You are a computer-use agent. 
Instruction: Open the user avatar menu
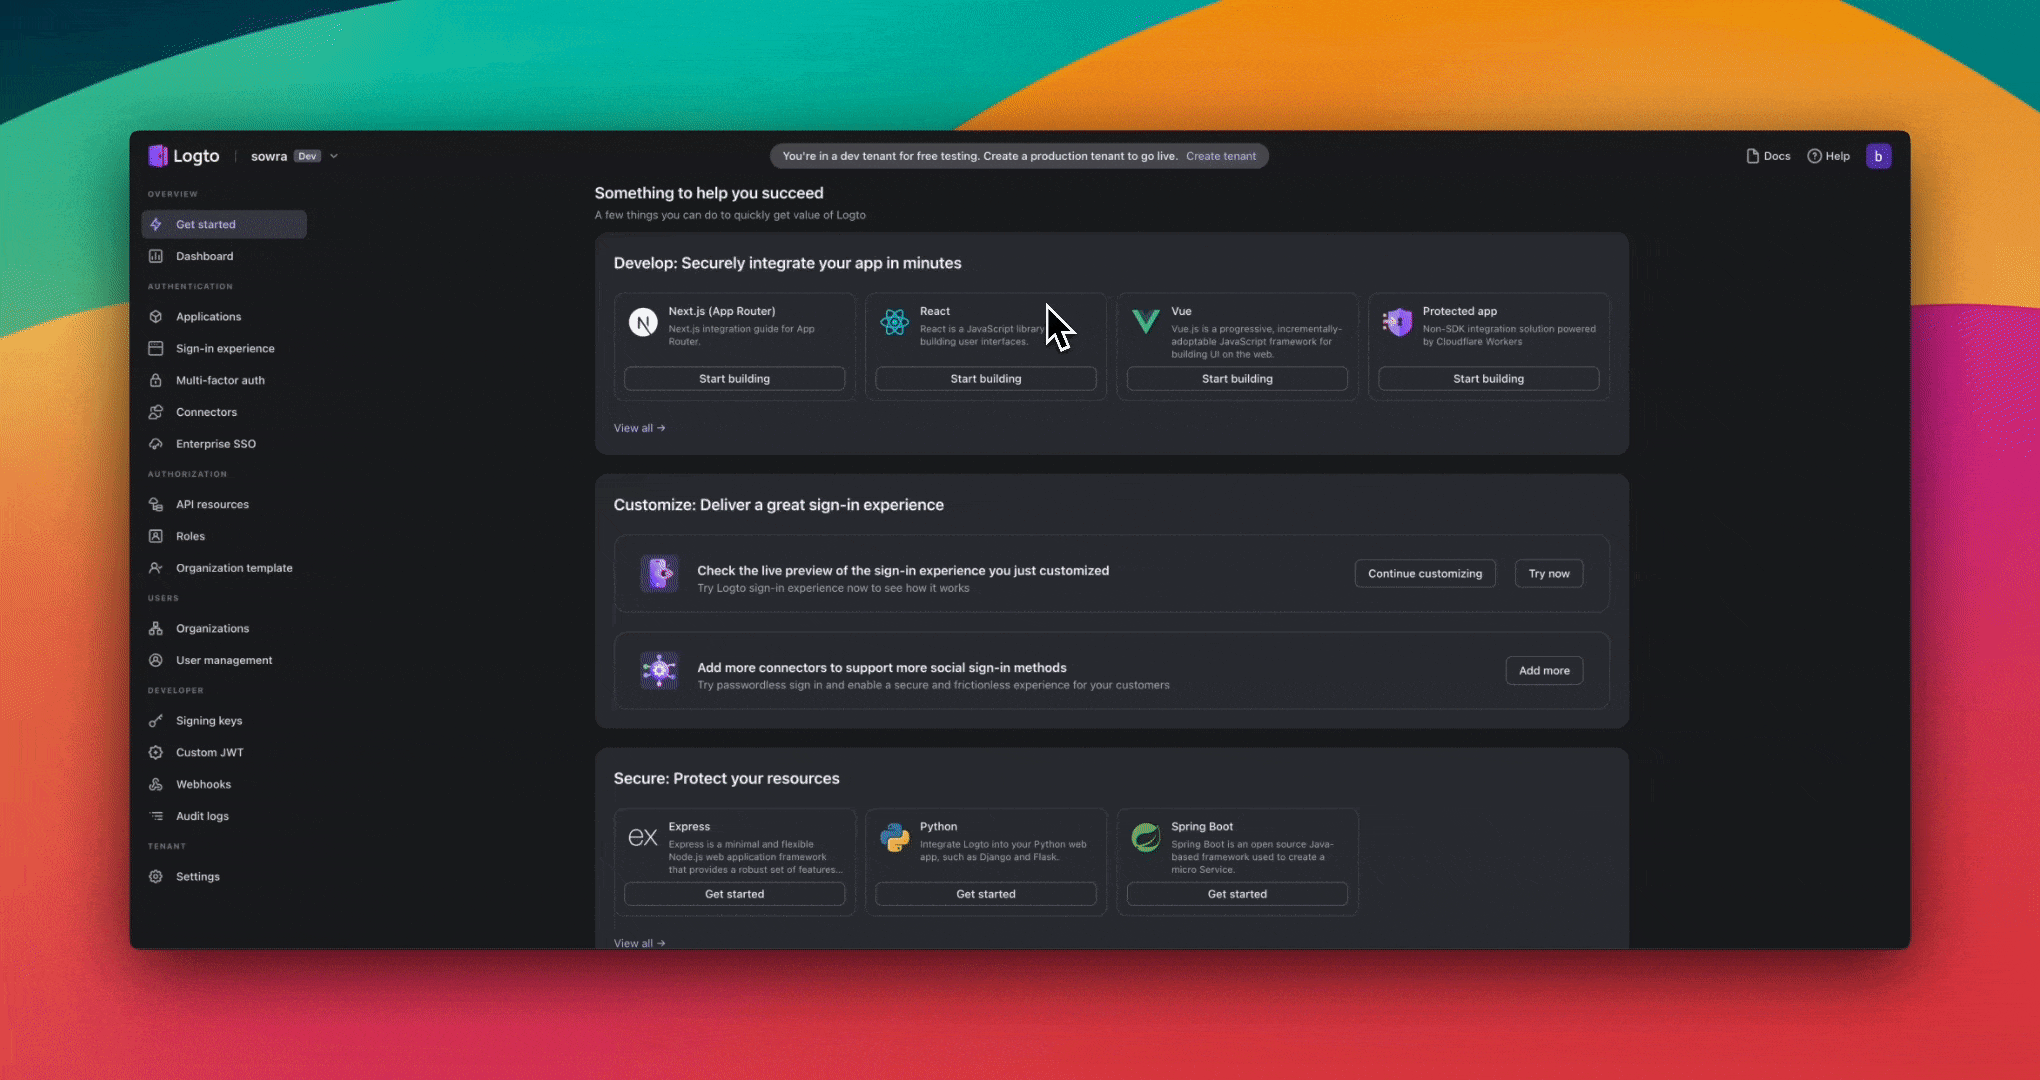pyautogui.click(x=1877, y=156)
